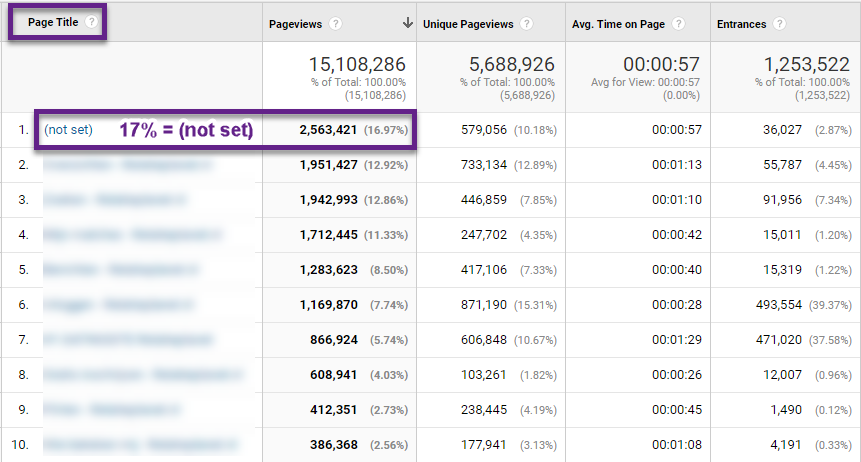Click the total pageviews 15,108,286 figure

(x=357, y=64)
